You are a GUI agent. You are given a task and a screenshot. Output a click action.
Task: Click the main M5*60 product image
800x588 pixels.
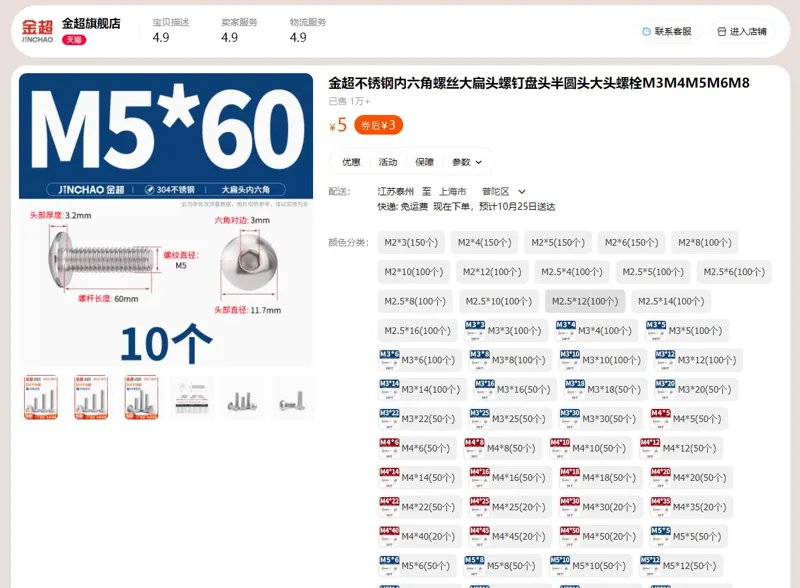[166, 219]
